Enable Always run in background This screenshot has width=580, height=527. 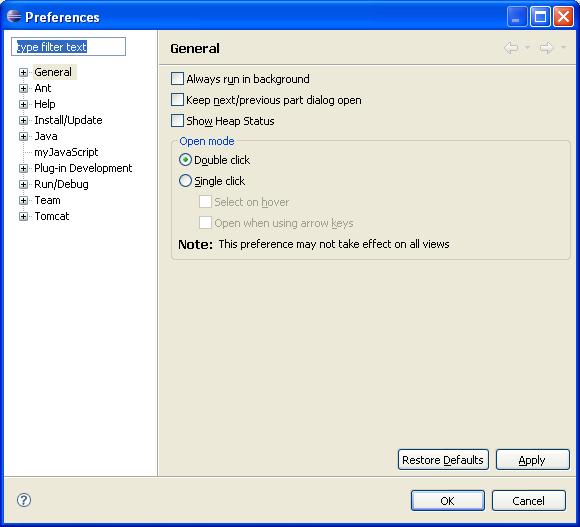[178, 79]
